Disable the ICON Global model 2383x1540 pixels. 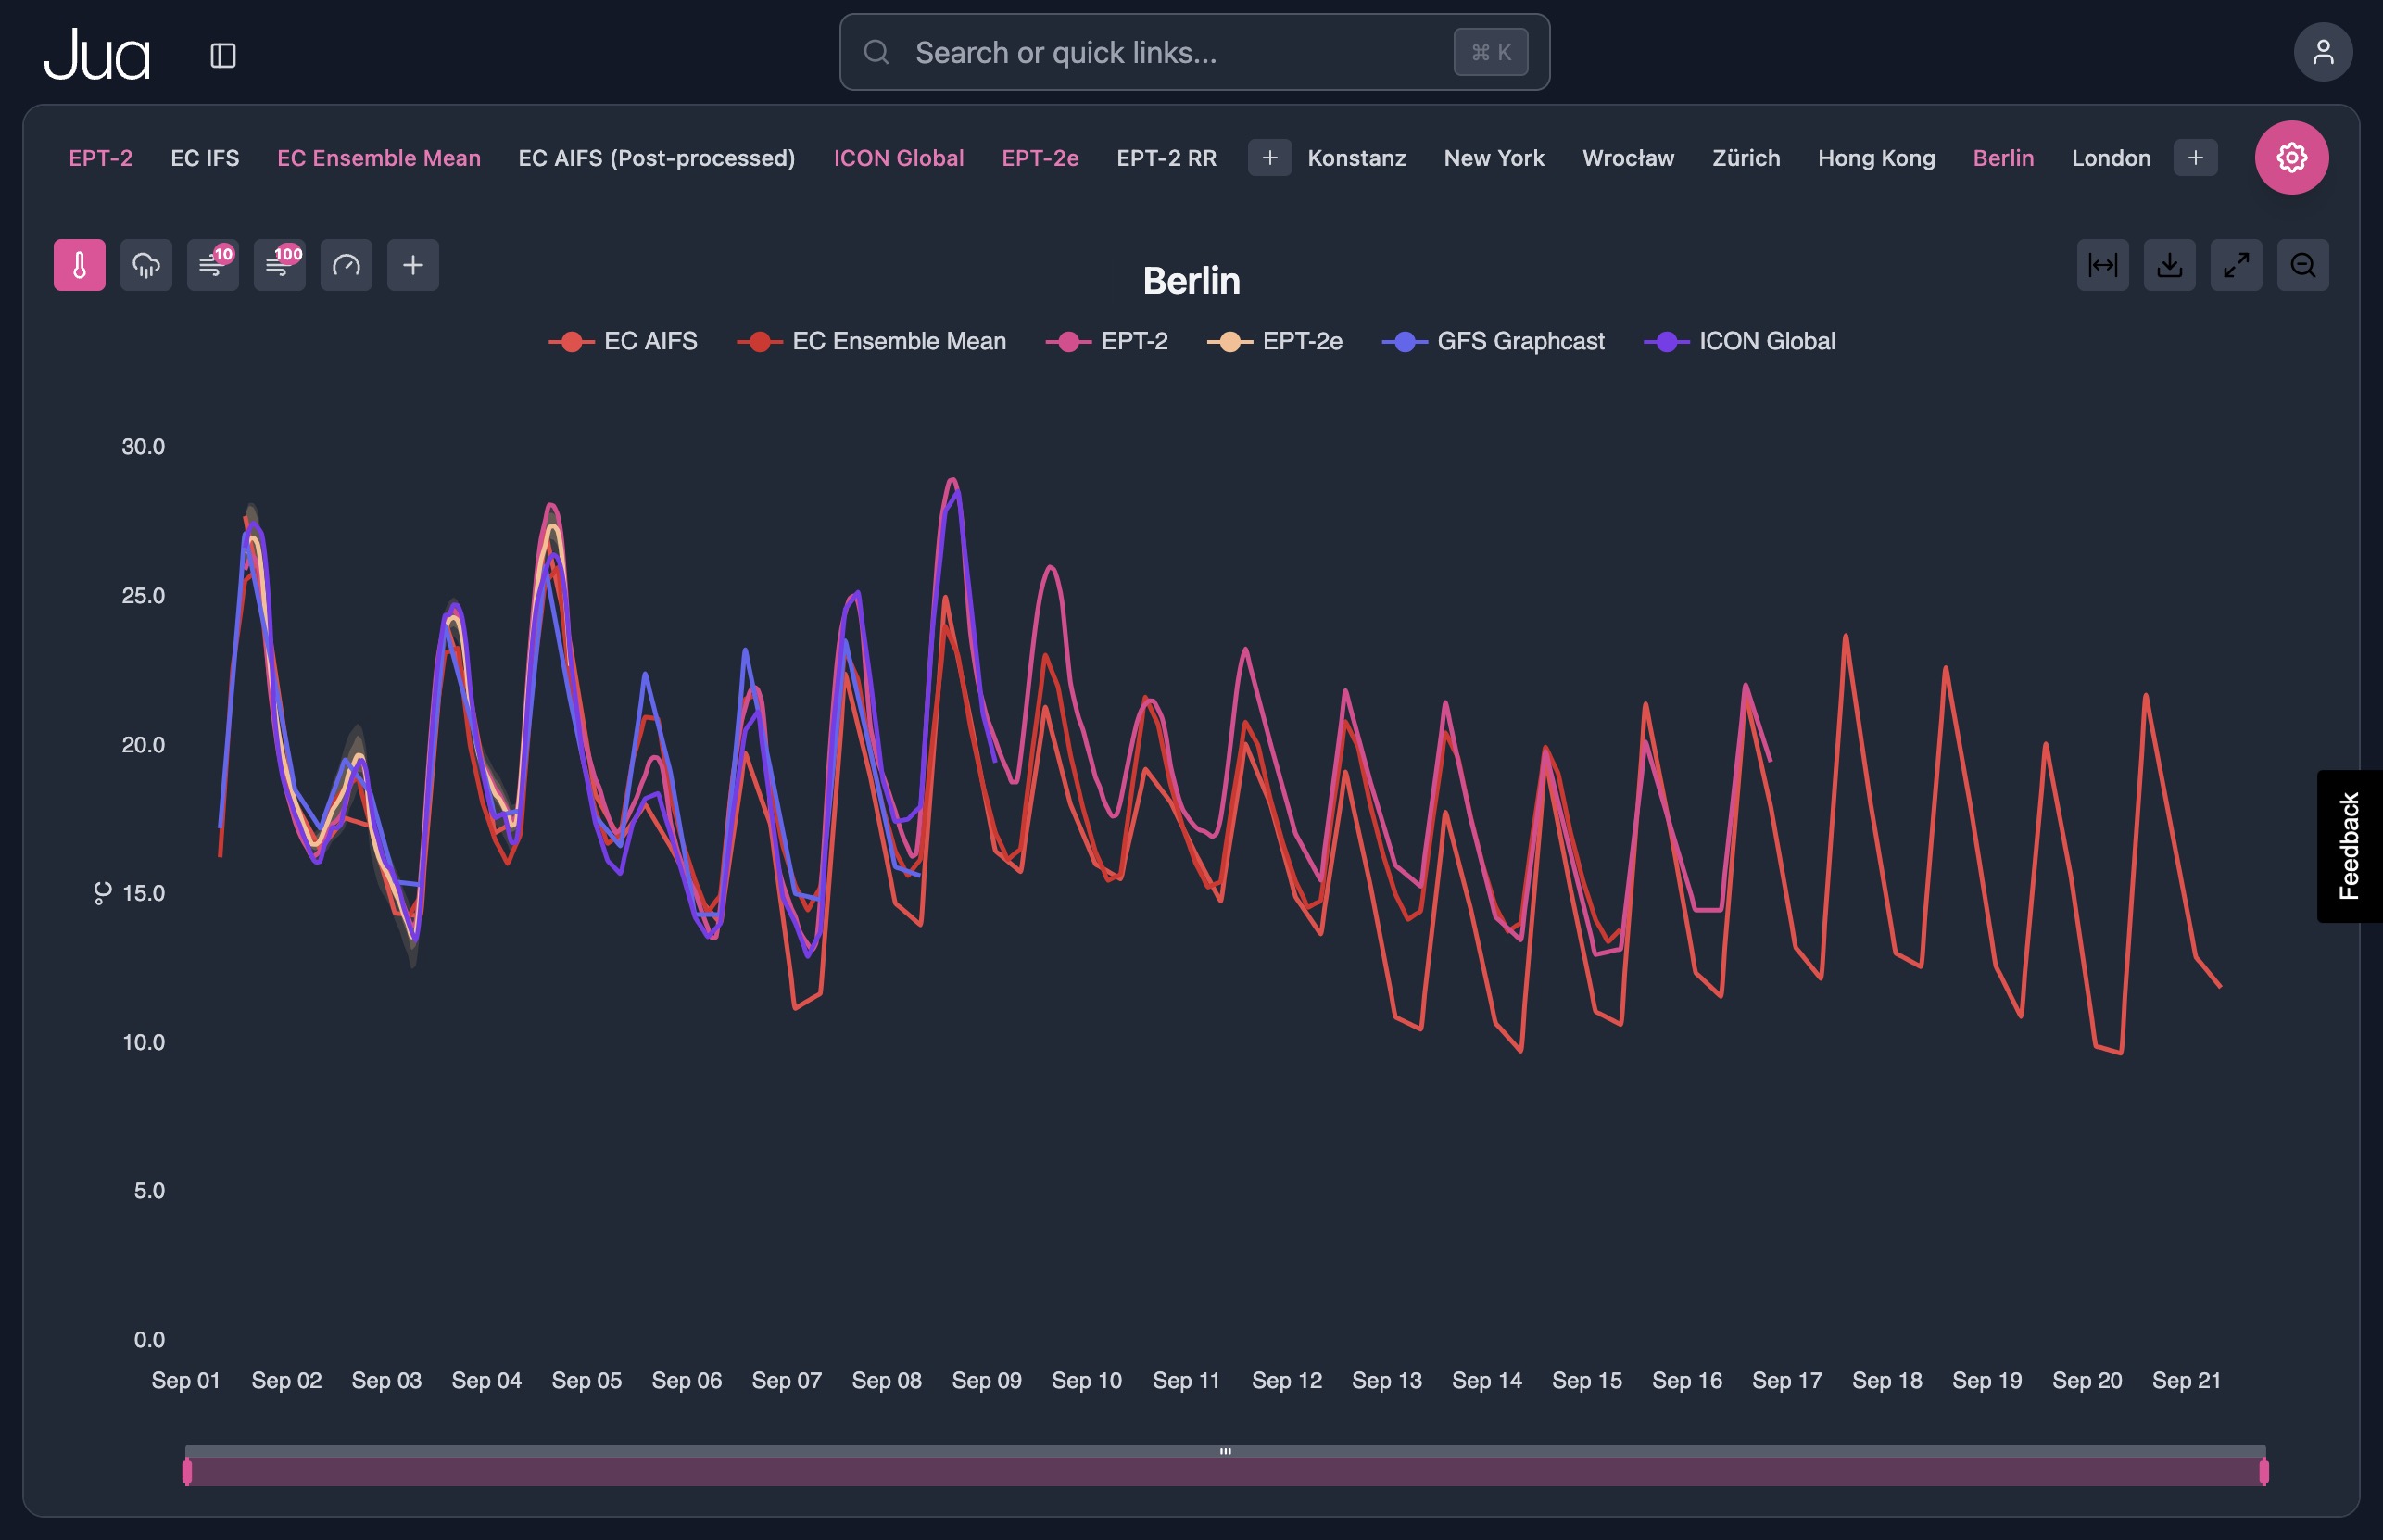[x=898, y=158]
